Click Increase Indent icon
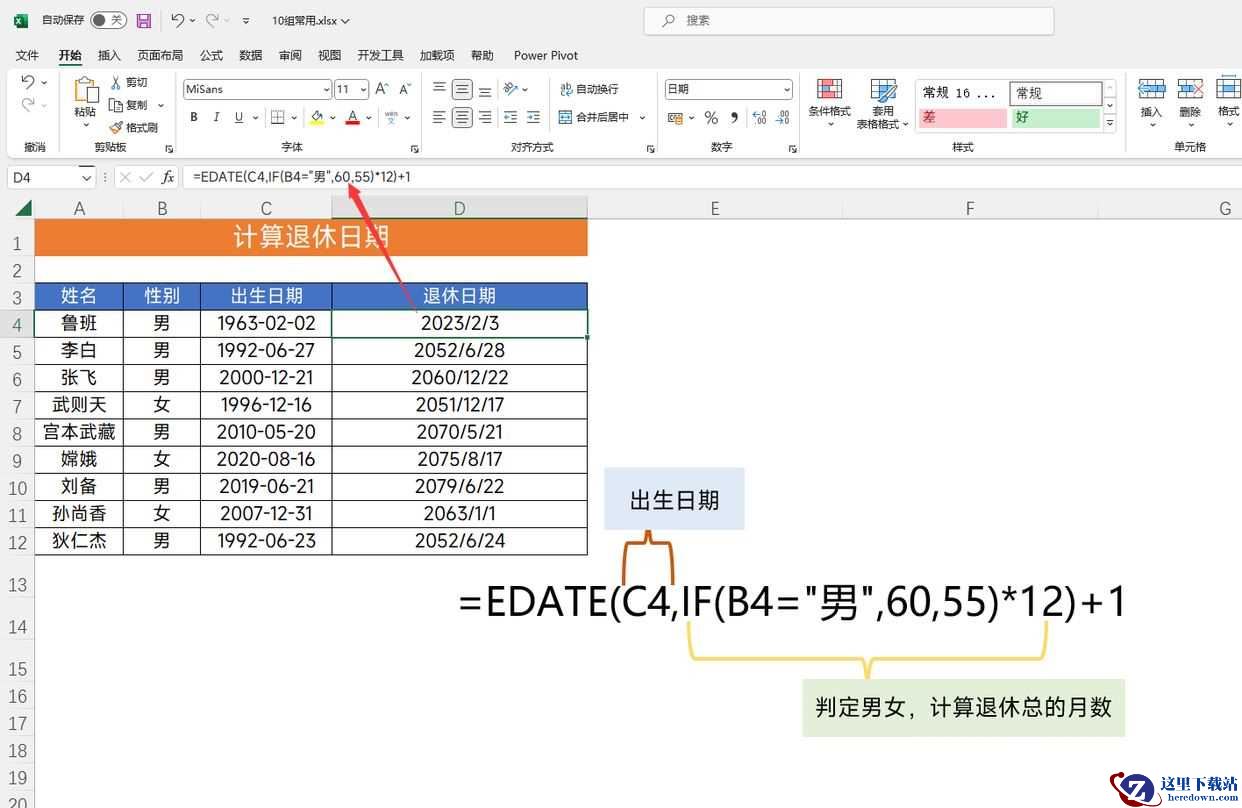Screen dimensions: 1242x808 click(534, 118)
